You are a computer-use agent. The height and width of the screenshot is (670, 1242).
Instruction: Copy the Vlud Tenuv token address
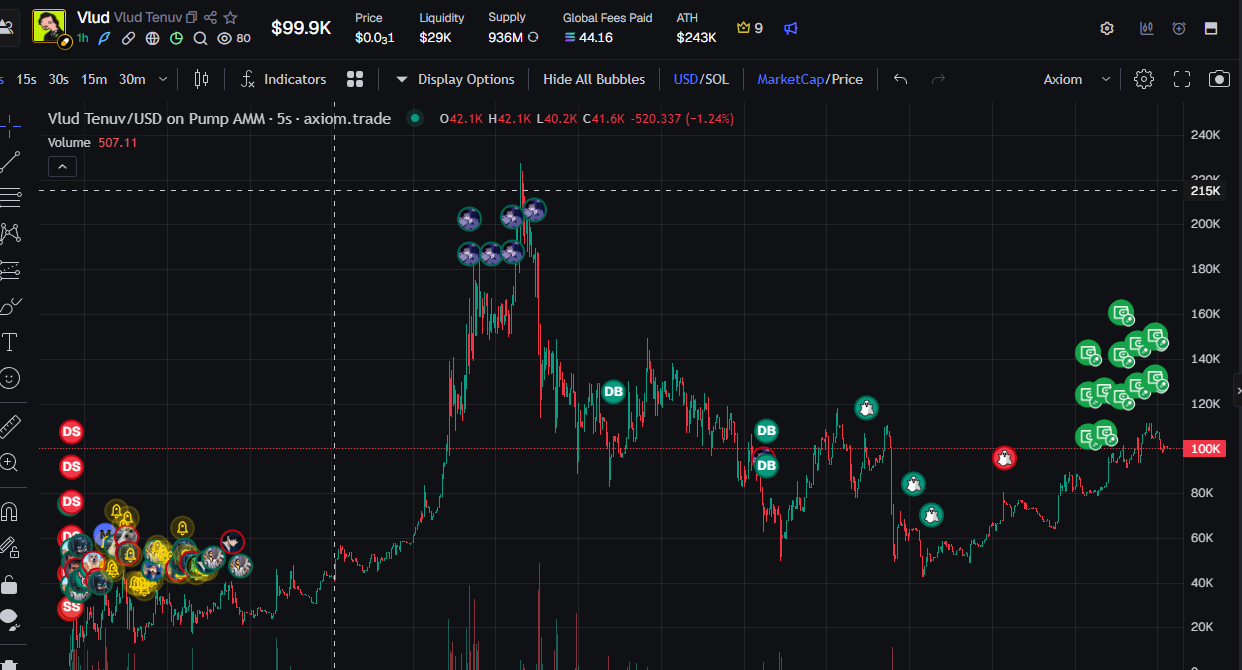click(x=192, y=18)
